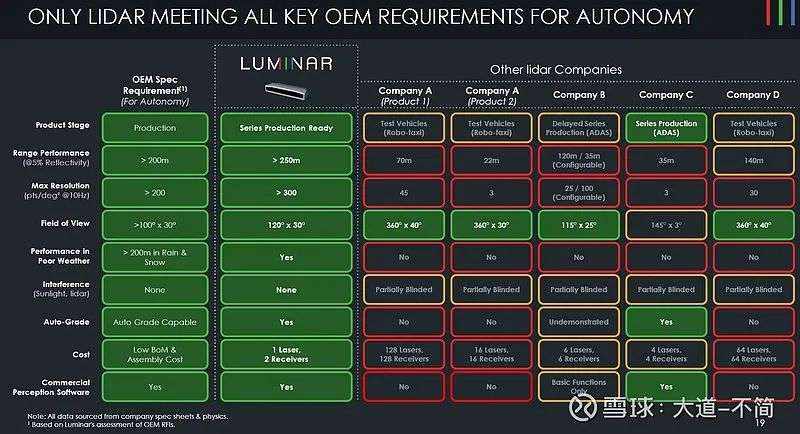Click the Luminar lidar sensor image
800x434 pixels.
(286, 91)
